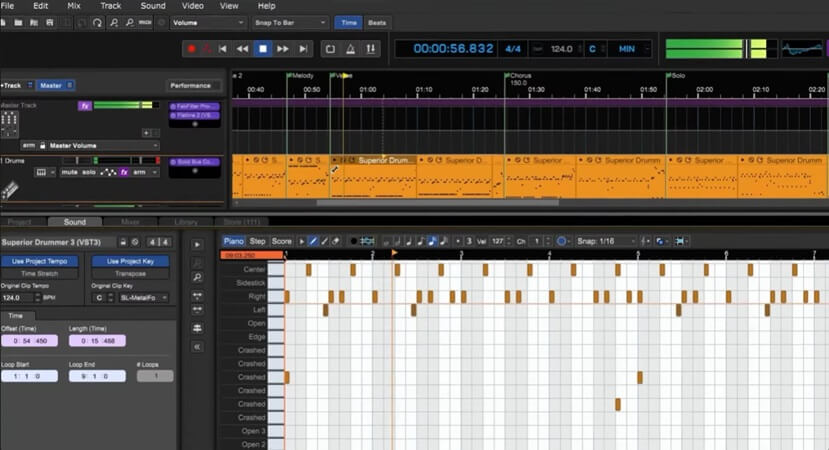Select Piano roll view
The width and height of the screenshot is (829, 450).
[233, 241]
